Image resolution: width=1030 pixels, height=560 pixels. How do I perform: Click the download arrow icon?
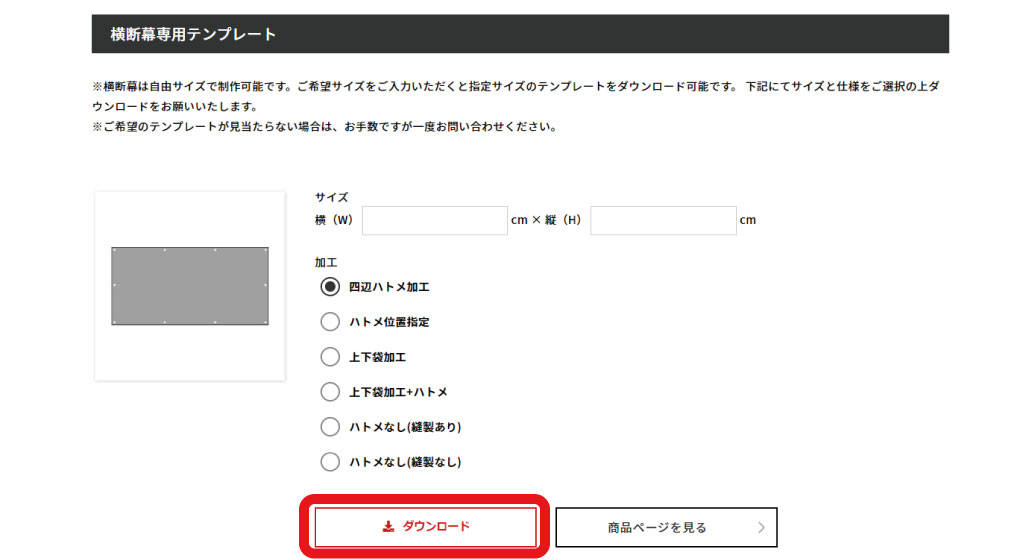click(388, 527)
